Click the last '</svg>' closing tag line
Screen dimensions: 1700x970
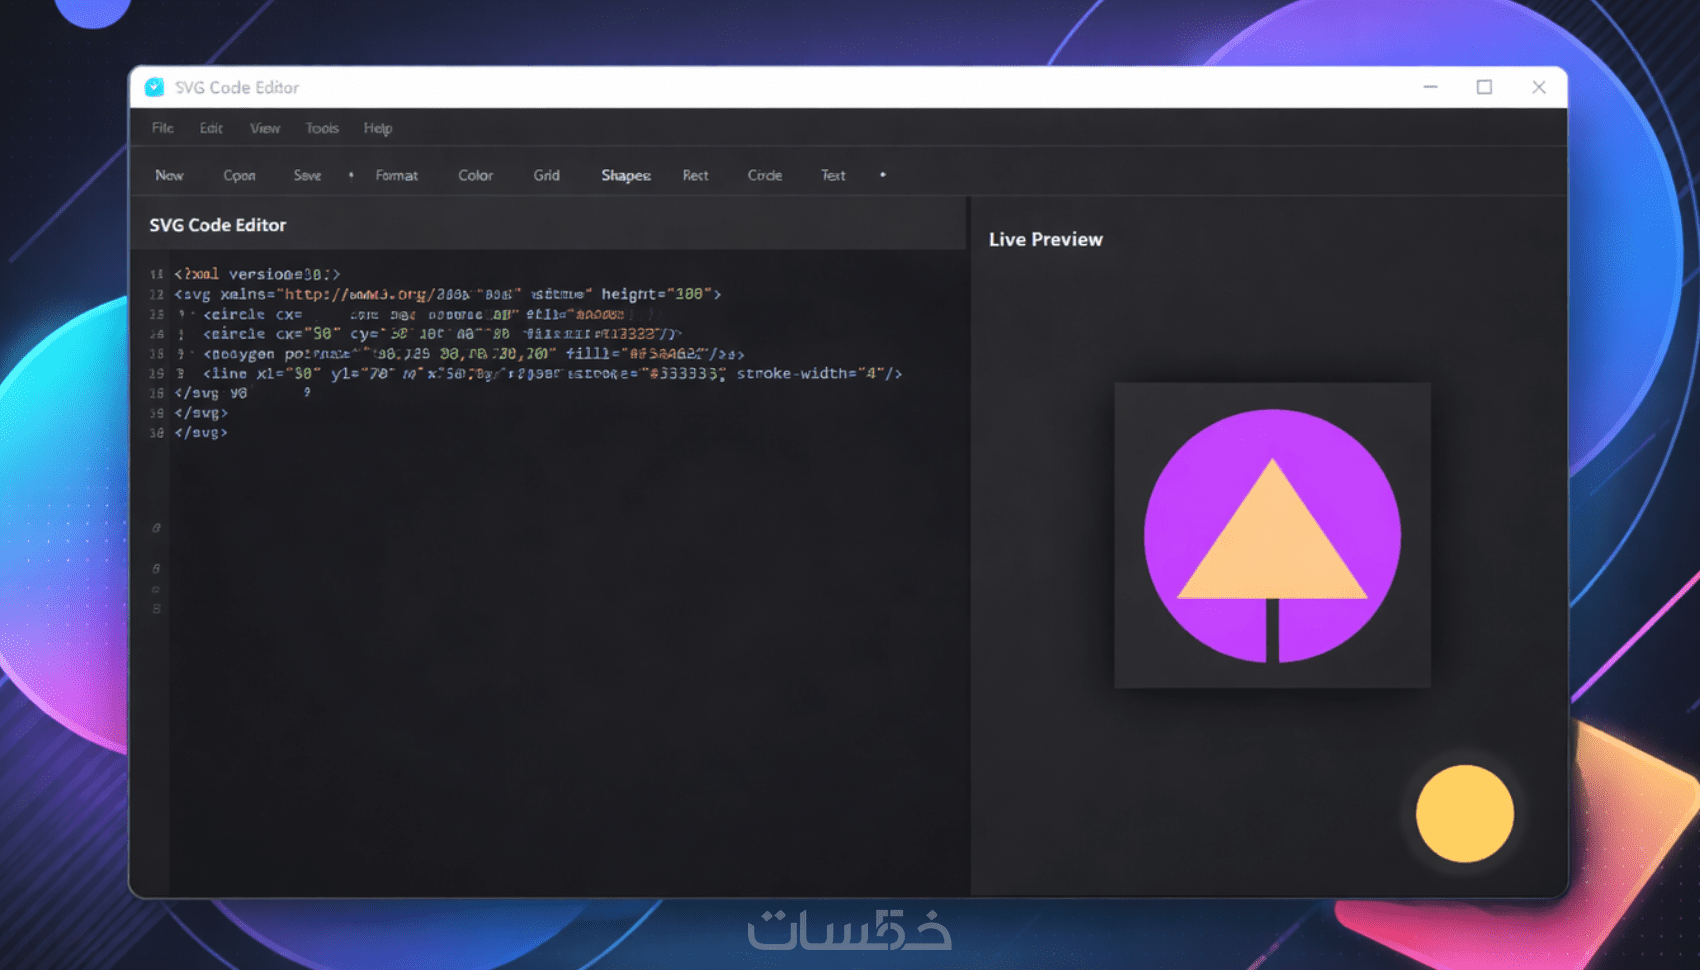[201, 433]
